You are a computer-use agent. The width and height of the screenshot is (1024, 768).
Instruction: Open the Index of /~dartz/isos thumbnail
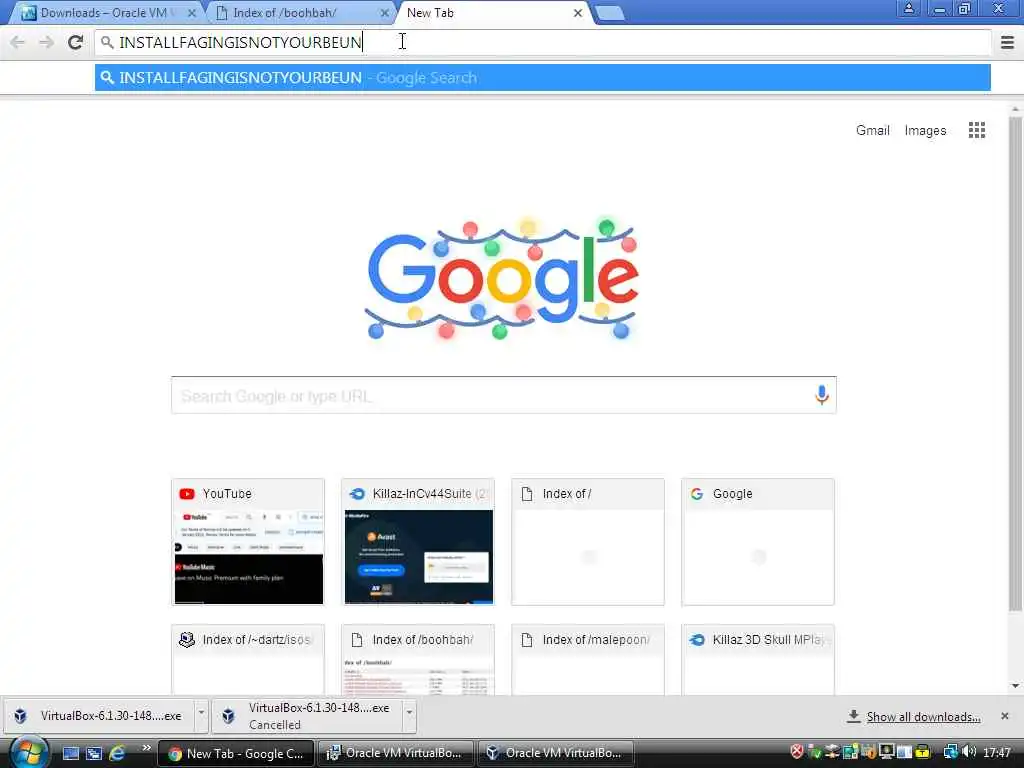[x=248, y=660]
